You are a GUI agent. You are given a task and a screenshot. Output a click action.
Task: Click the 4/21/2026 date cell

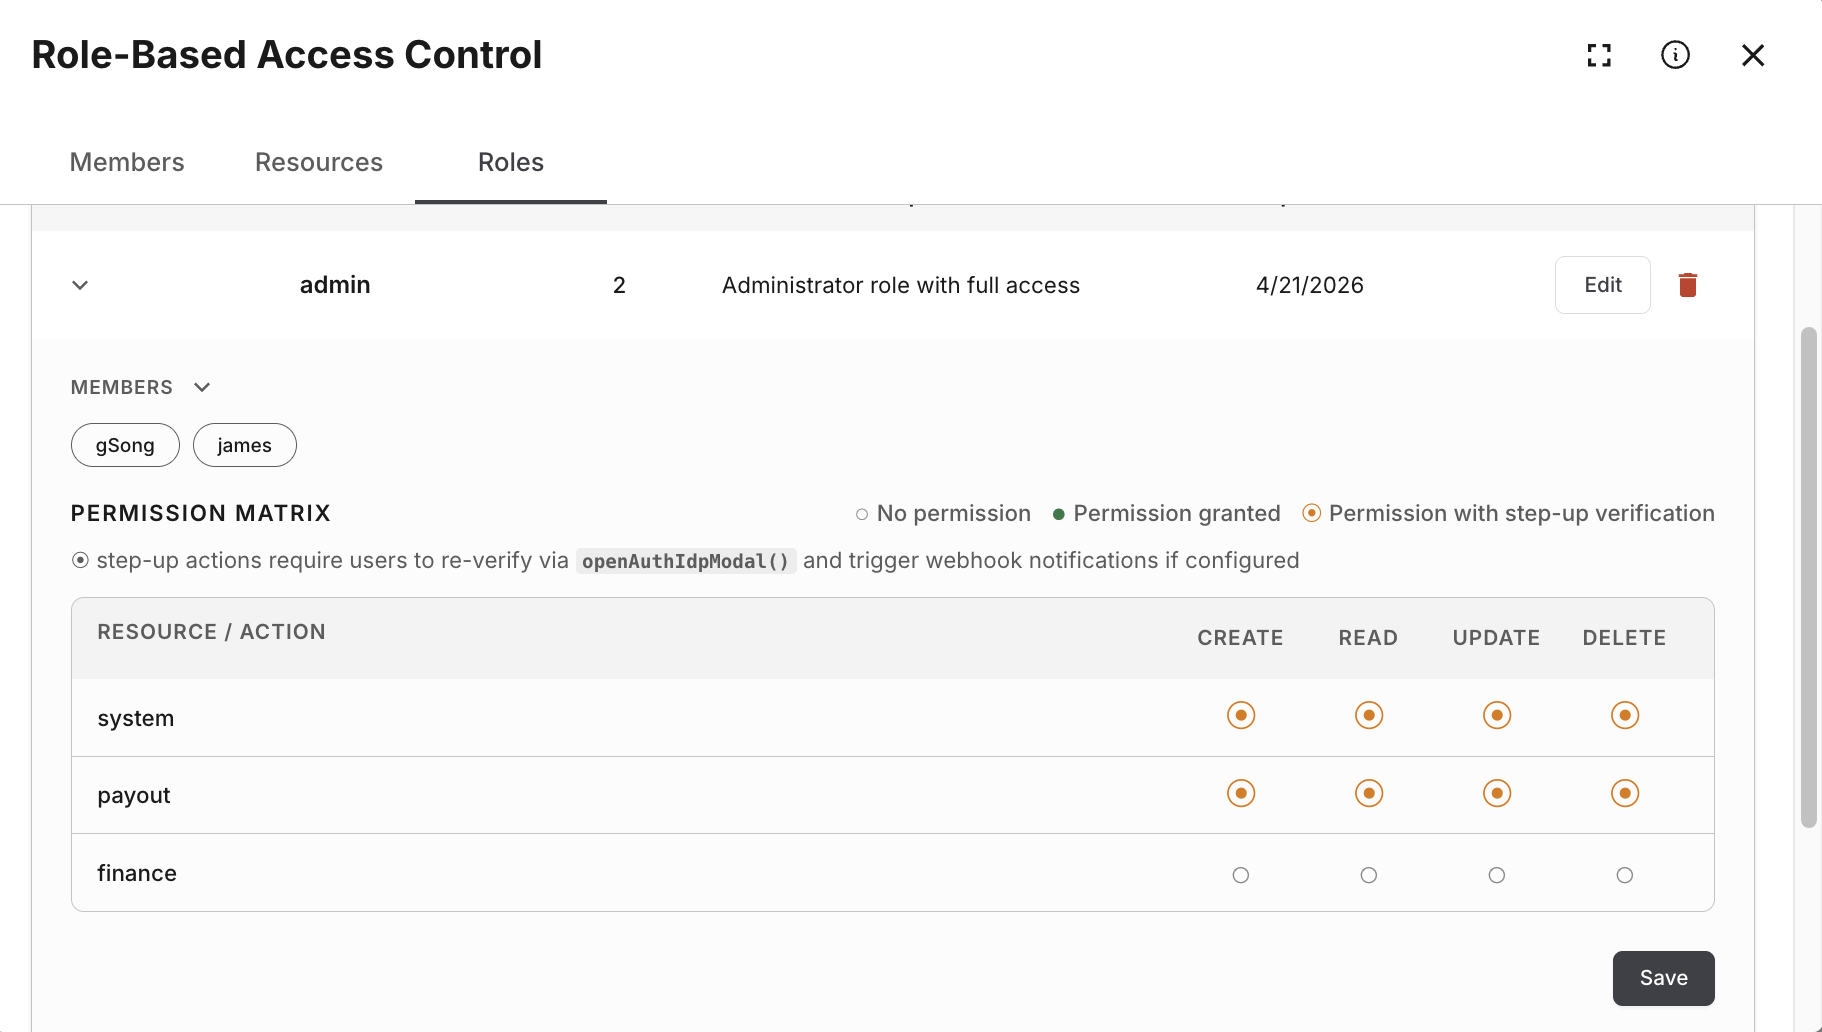pos(1310,285)
